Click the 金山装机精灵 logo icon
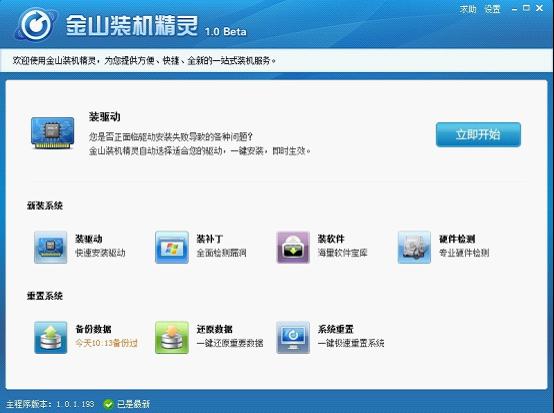 coord(36,25)
